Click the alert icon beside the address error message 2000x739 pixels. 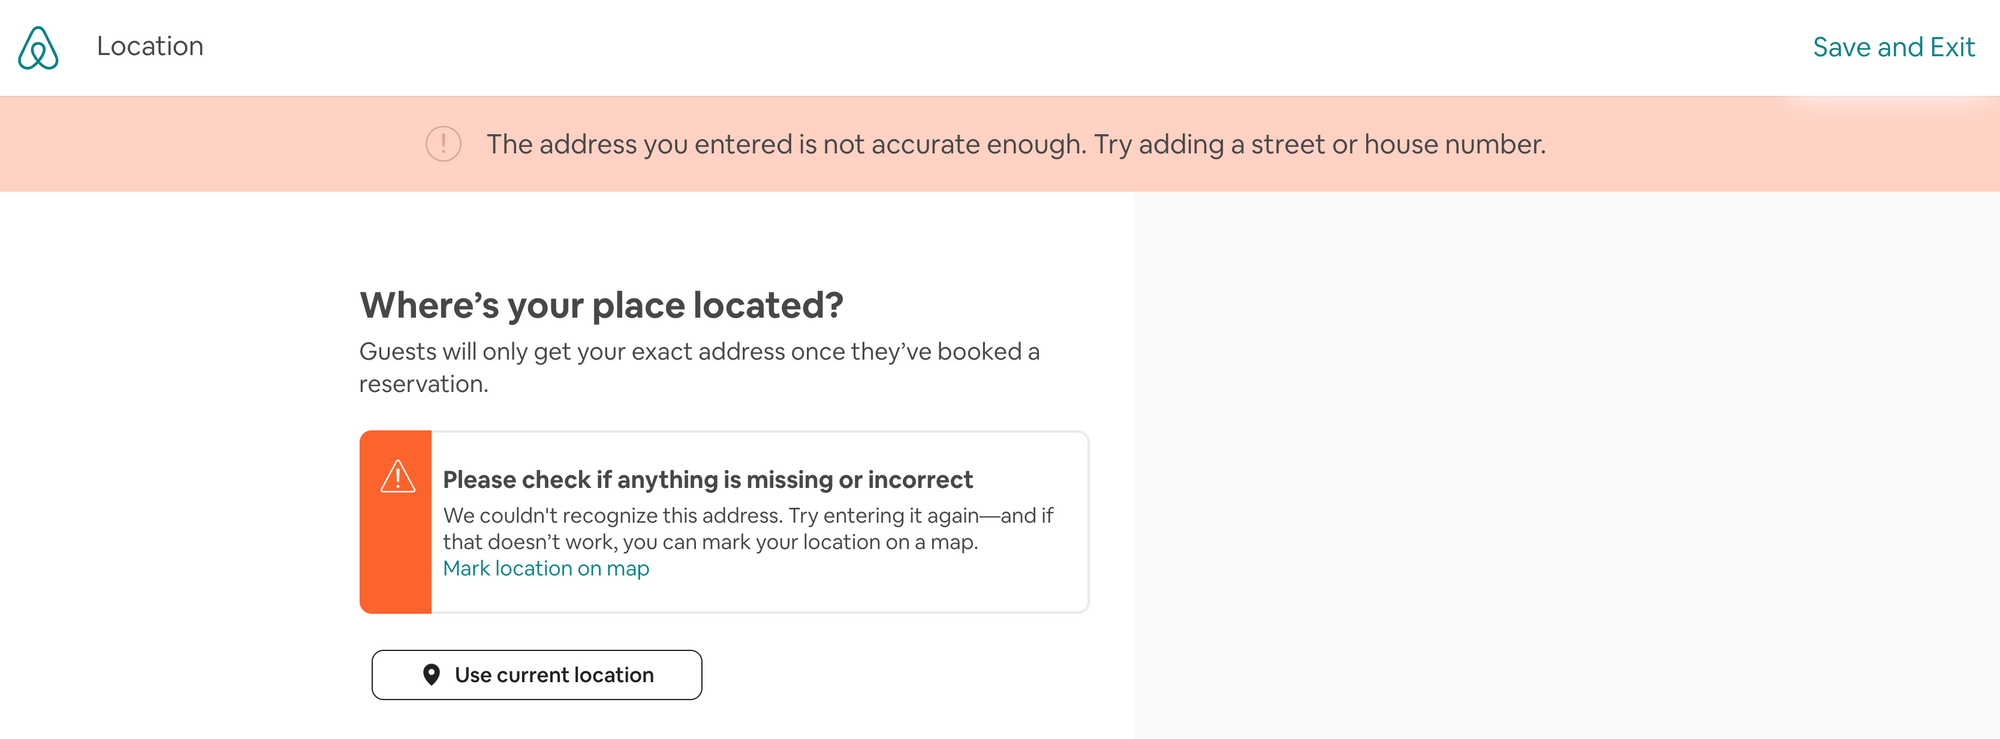[x=443, y=144]
